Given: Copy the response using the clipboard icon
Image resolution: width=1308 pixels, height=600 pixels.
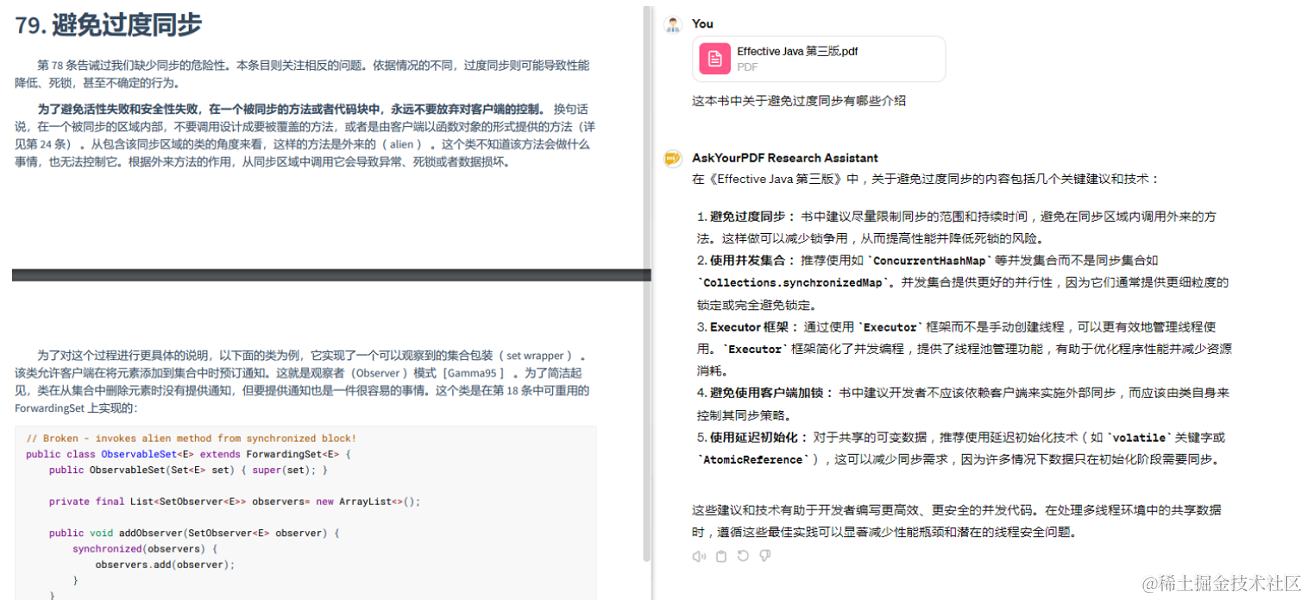Looking at the screenshot, I should tap(721, 556).
